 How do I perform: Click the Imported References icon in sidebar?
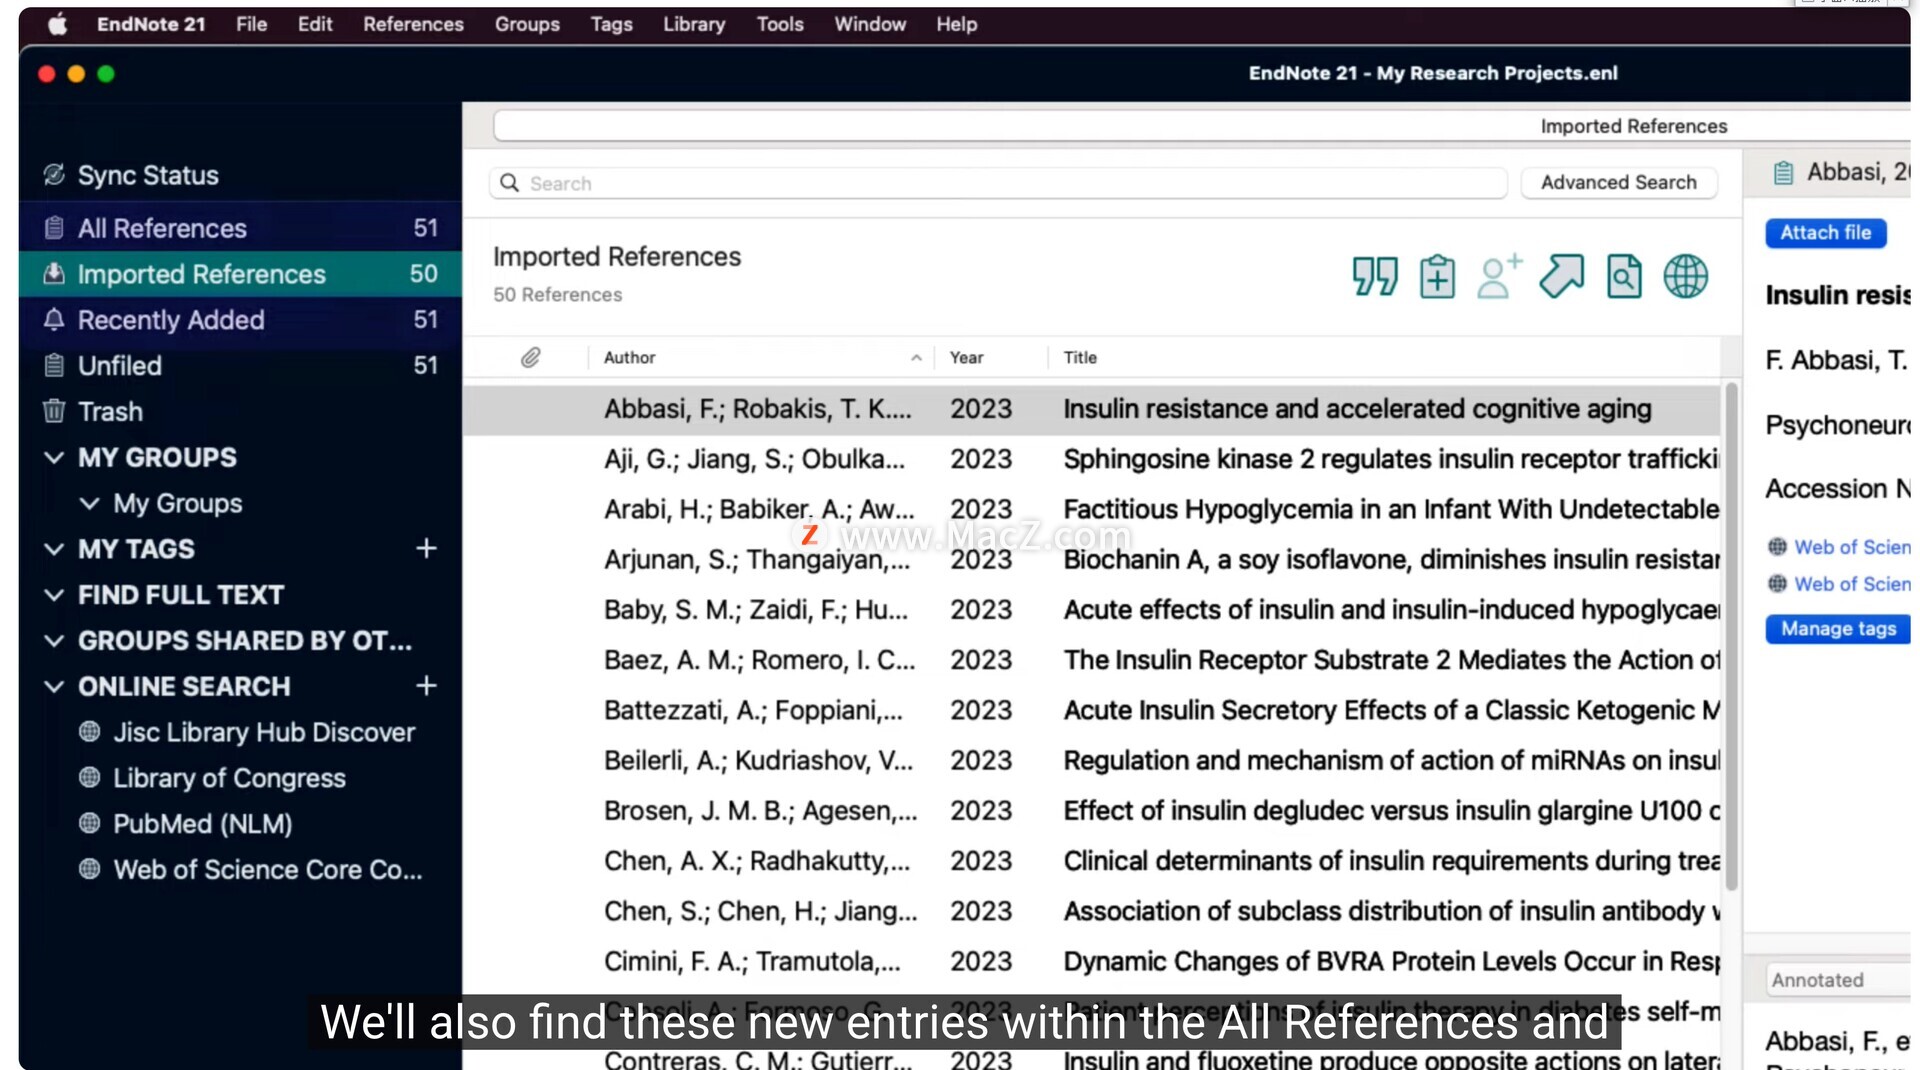coord(54,273)
